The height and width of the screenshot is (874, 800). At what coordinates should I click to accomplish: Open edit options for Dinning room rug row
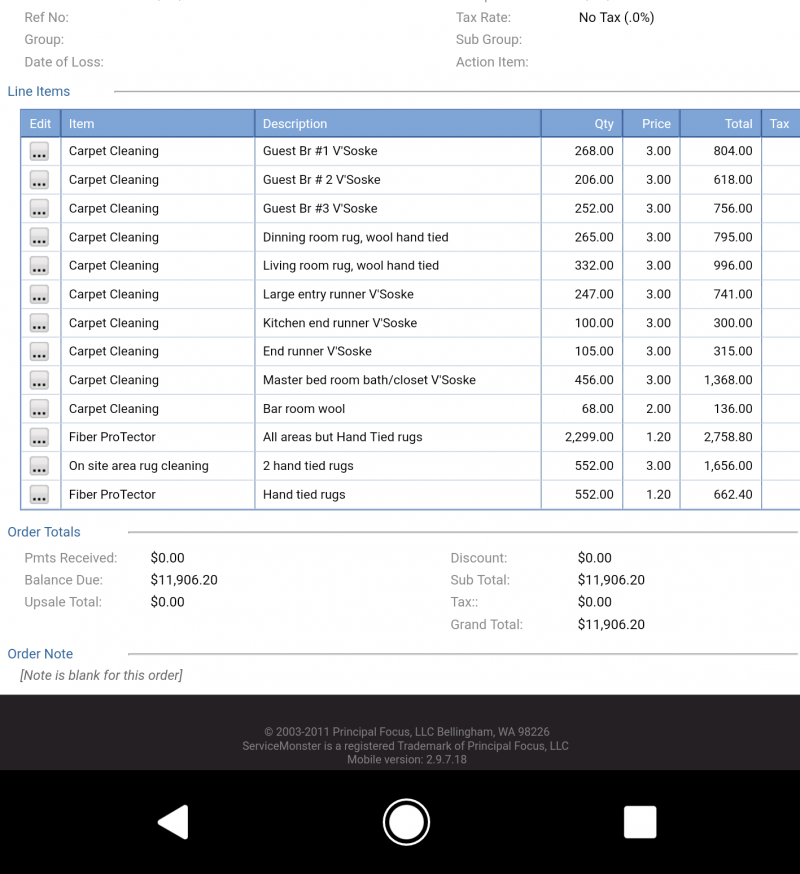tap(39, 237)
